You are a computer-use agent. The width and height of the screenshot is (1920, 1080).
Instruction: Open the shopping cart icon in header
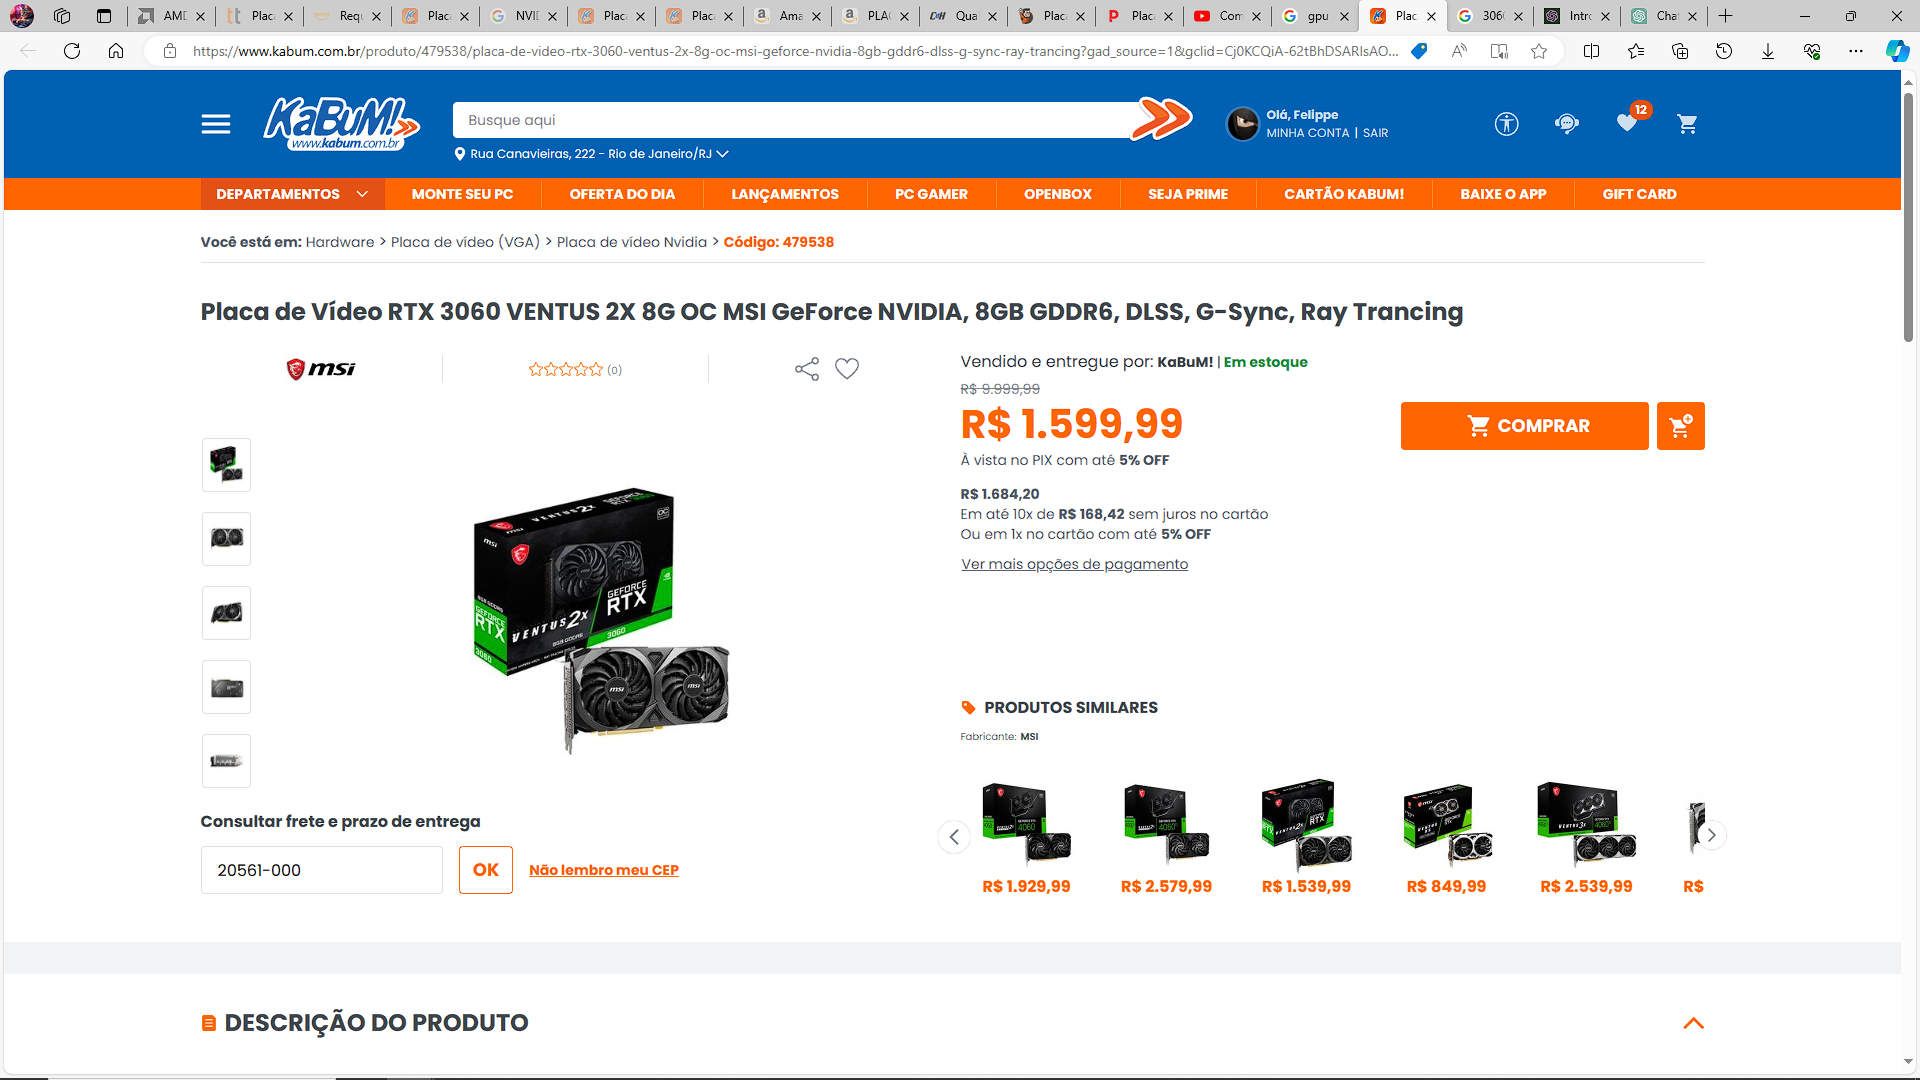coord(1687,124)
